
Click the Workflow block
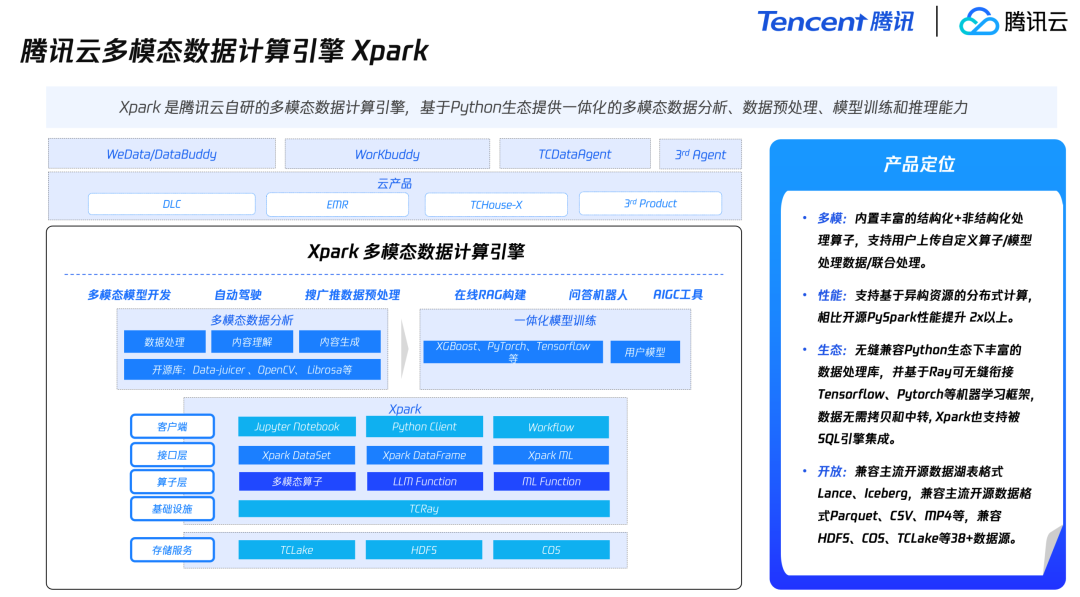[x=551, y=428]
